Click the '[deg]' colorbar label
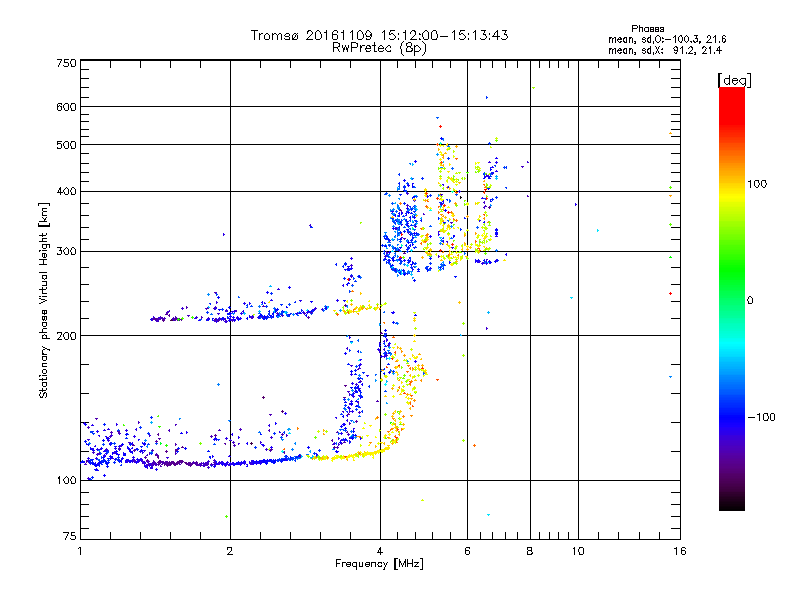 coord(734,80)
